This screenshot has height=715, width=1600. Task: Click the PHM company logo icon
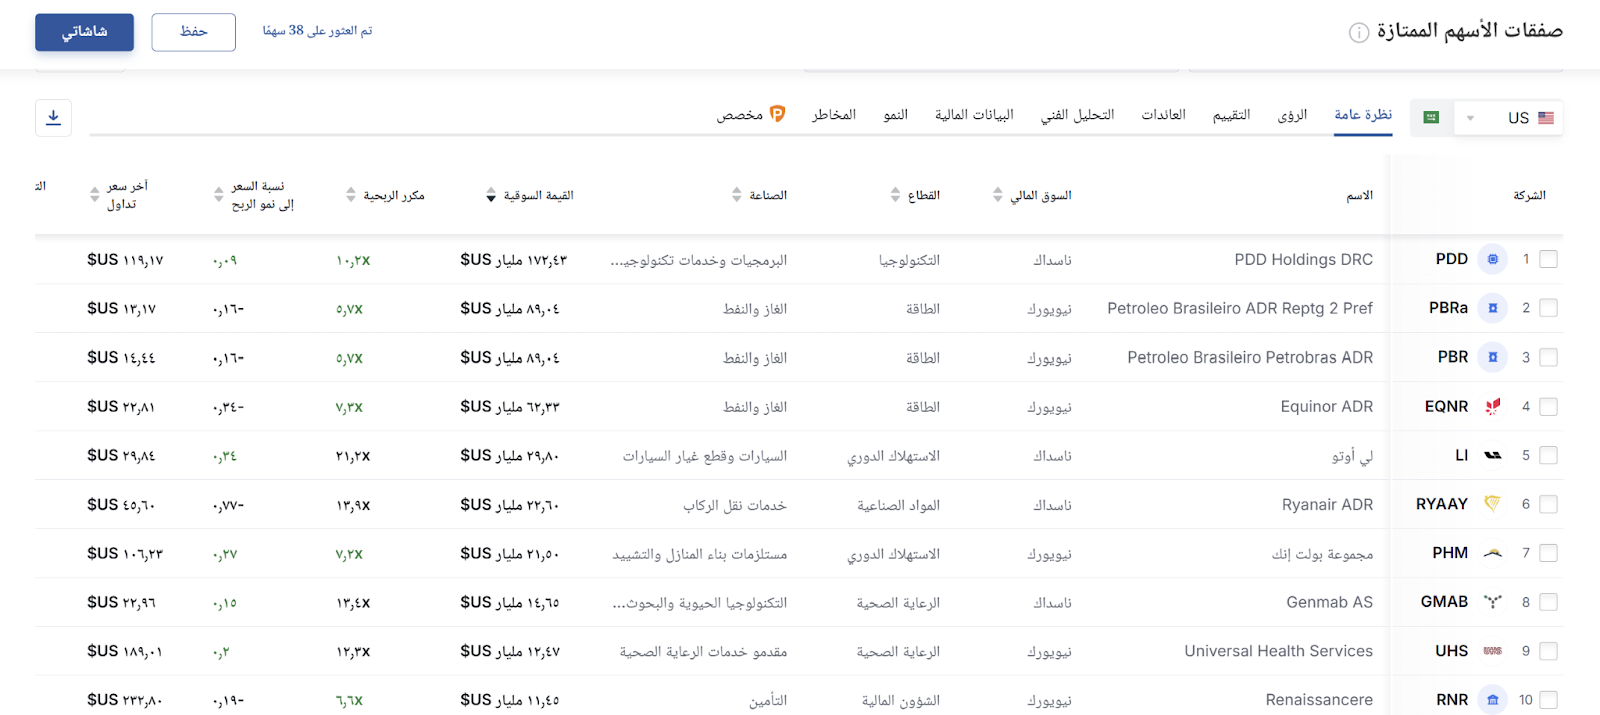coord(1493,553)
